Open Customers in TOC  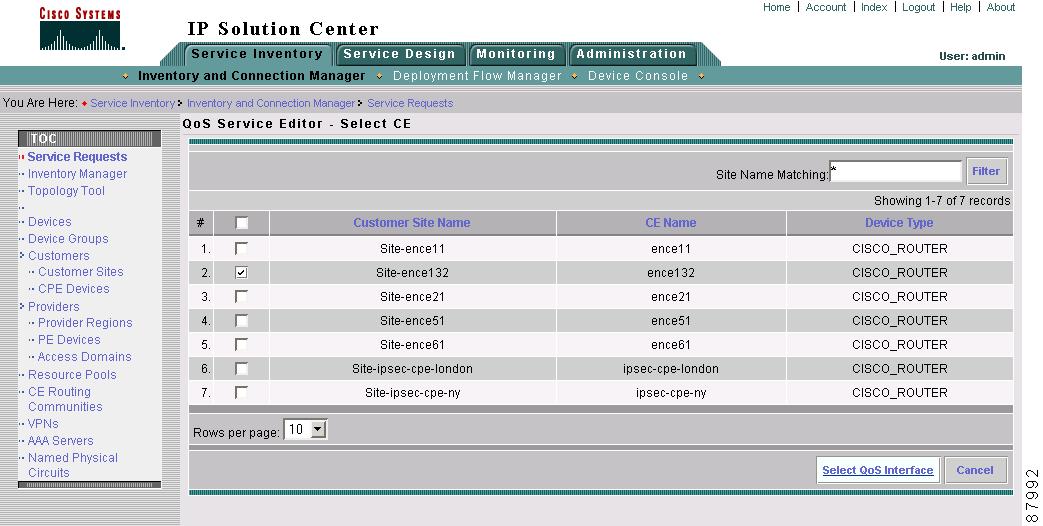(59, 255)
